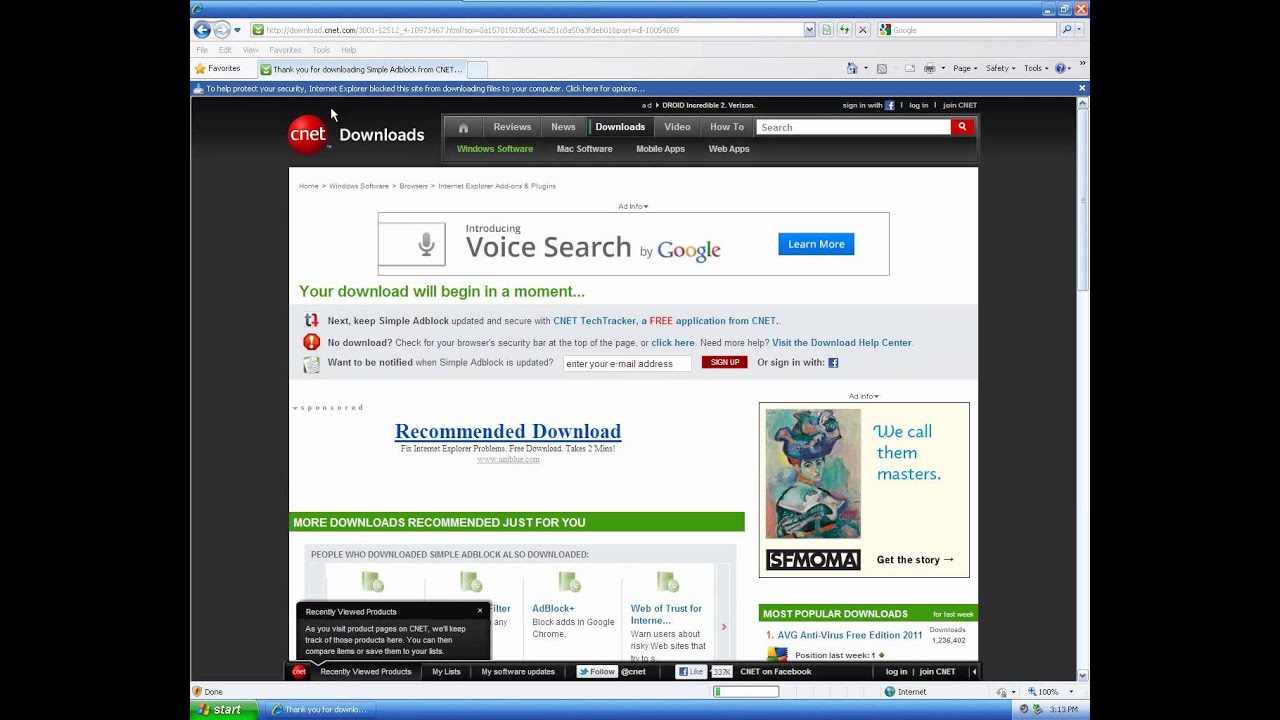Viewport: 1280px width, 720px height.
Task: Click the Refresh icon next to address bar
Action: (x=844, y=30)
